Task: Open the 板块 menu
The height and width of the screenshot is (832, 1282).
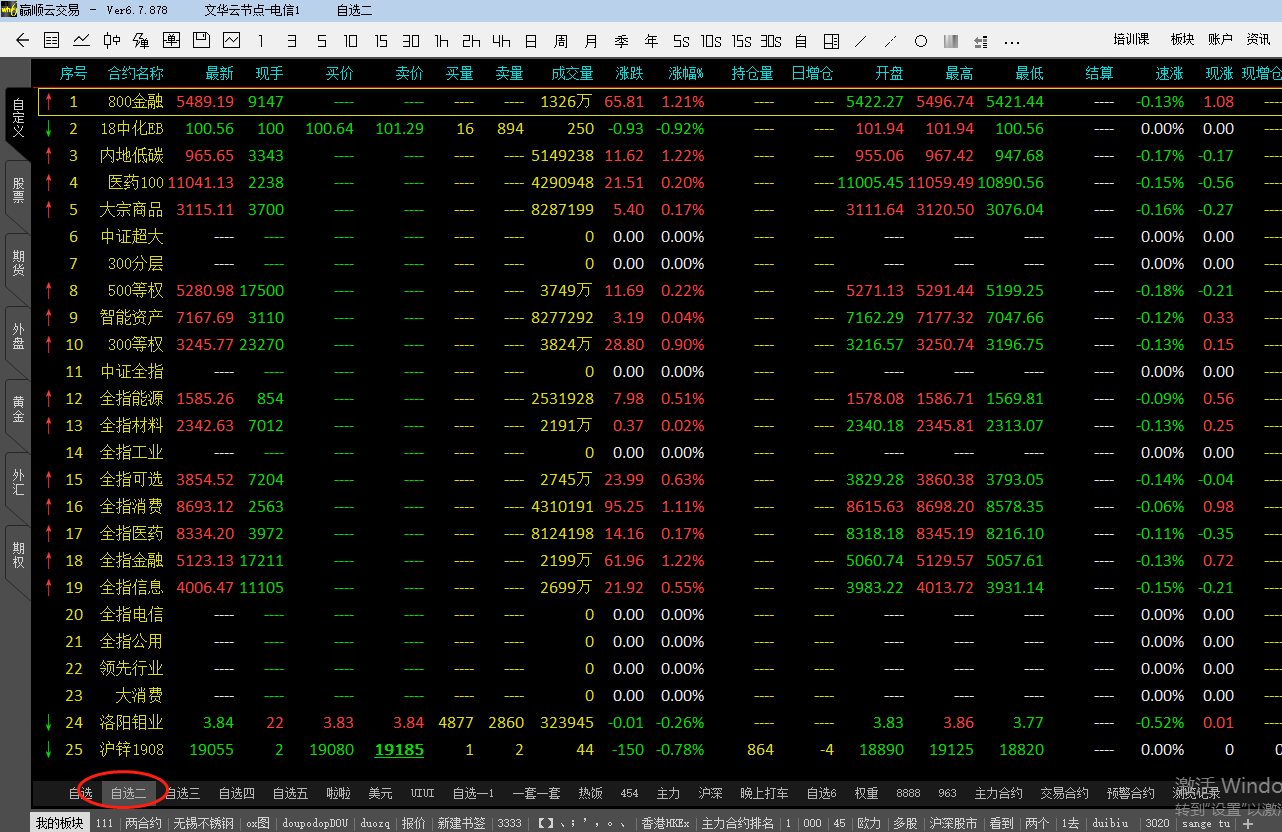Action: pyautogui.click(x=1183, y=39)
